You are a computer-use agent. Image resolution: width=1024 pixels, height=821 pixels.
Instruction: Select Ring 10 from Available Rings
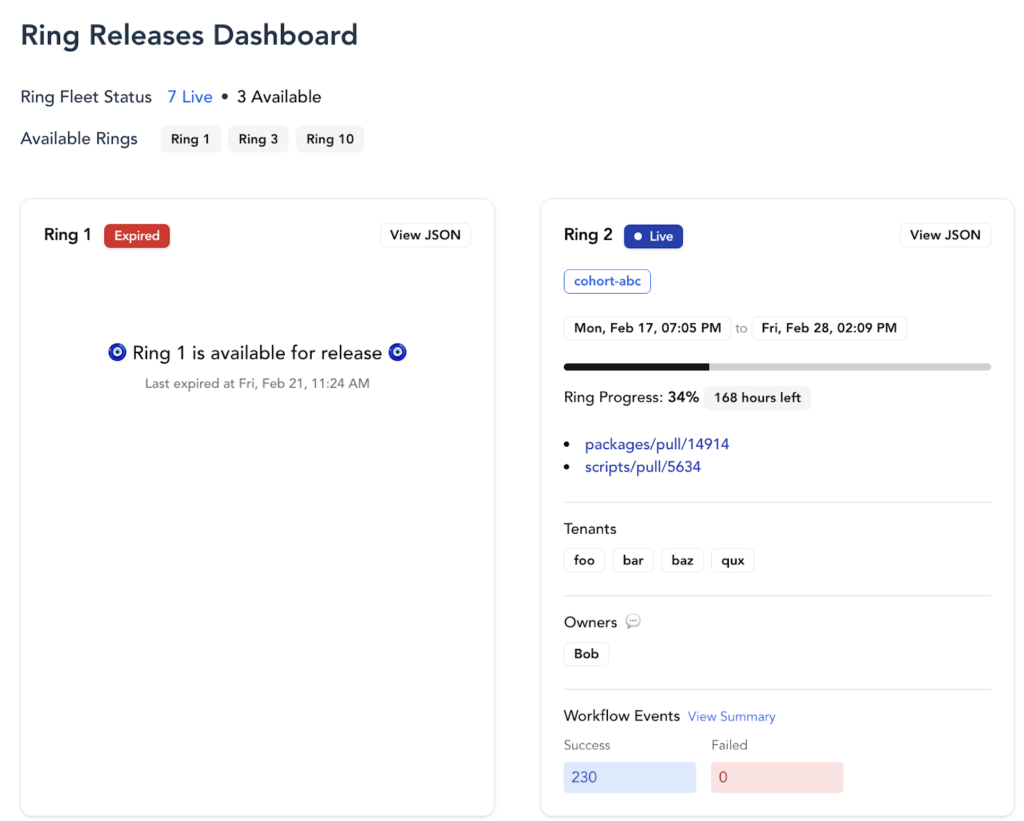[x=330, y=139]
